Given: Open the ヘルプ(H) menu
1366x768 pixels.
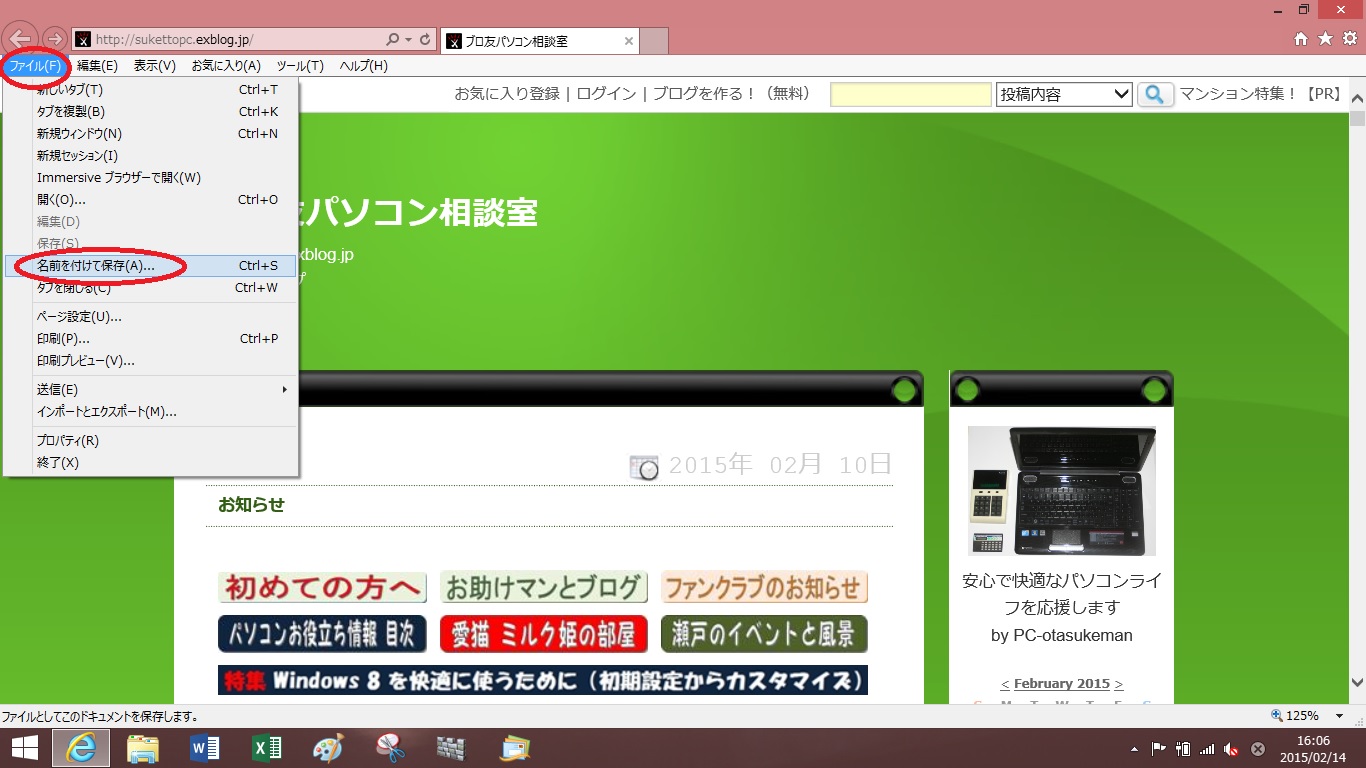Looking at the screenshot, I should pyautogui.click(x=363, y=66).
